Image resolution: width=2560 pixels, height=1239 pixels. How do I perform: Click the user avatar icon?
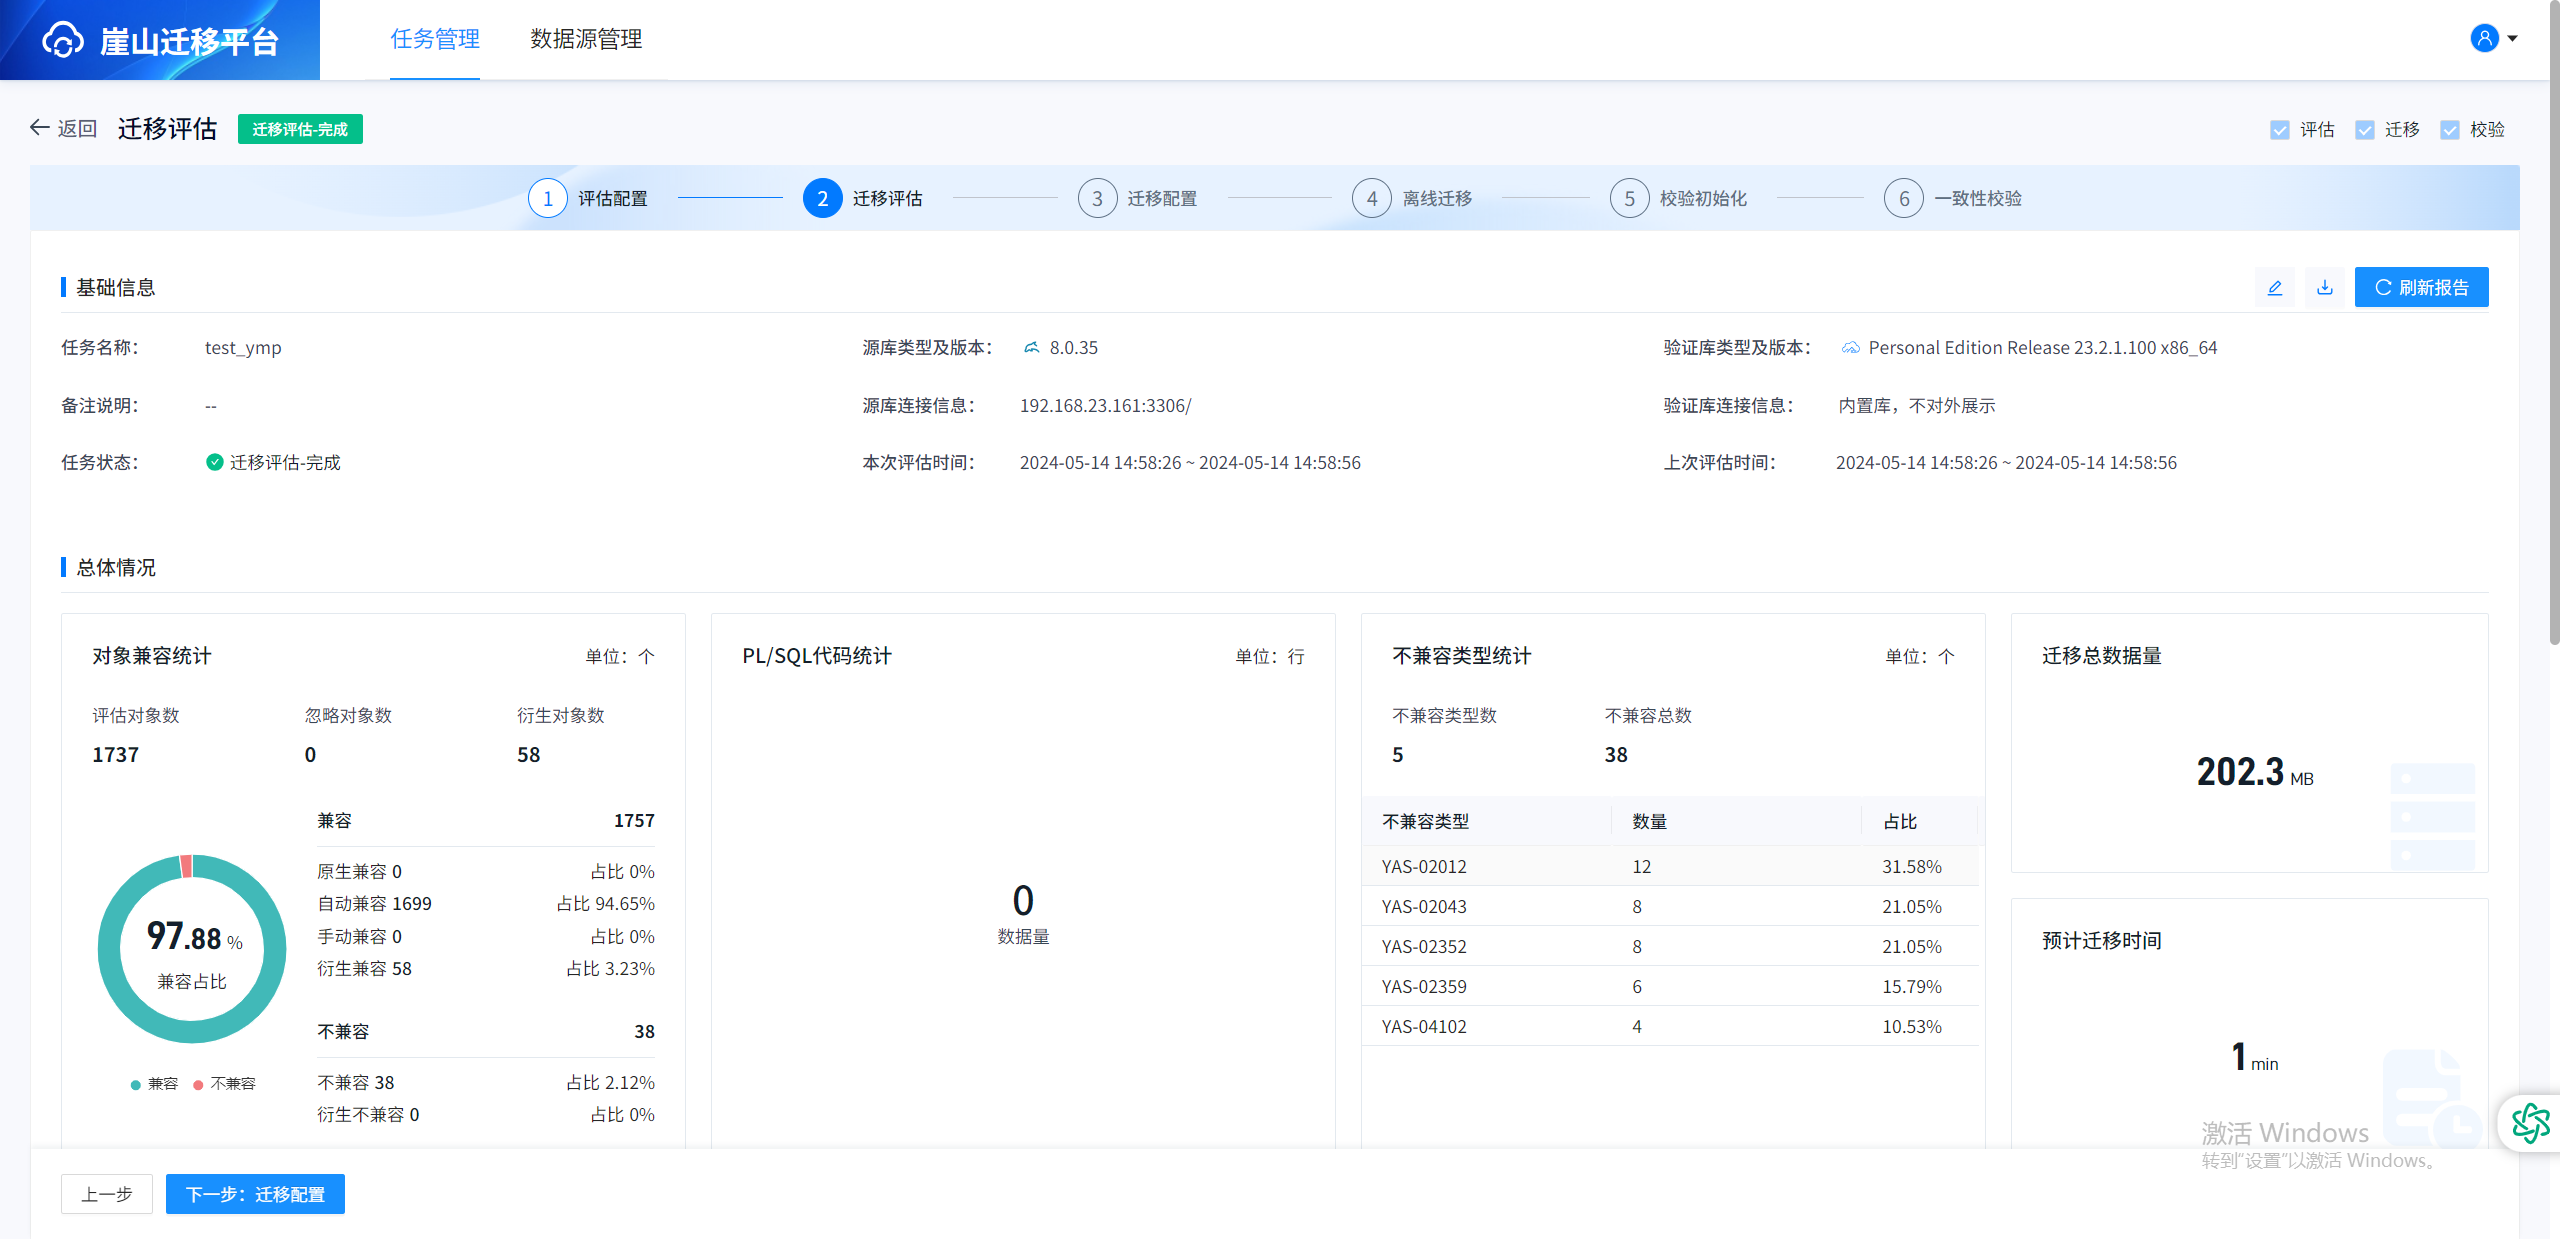(2484, 38)
